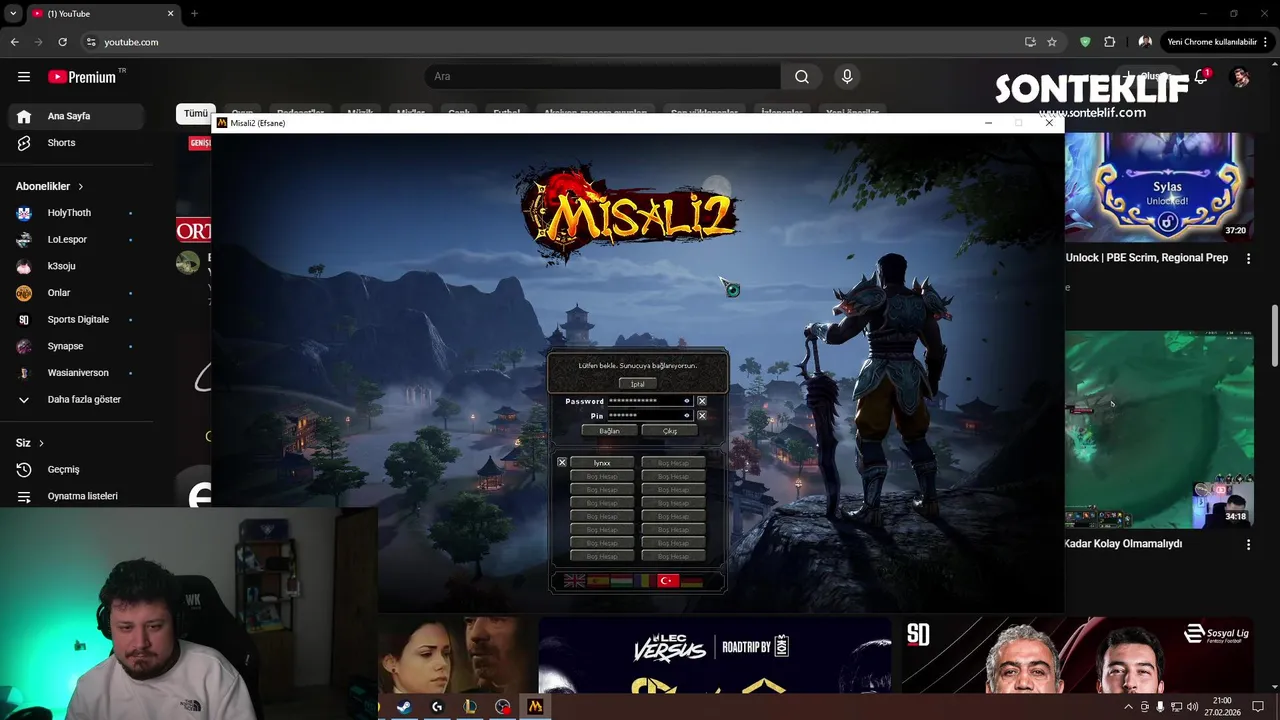
Task: Select the German flag language
Action: [x=691, y=581]
